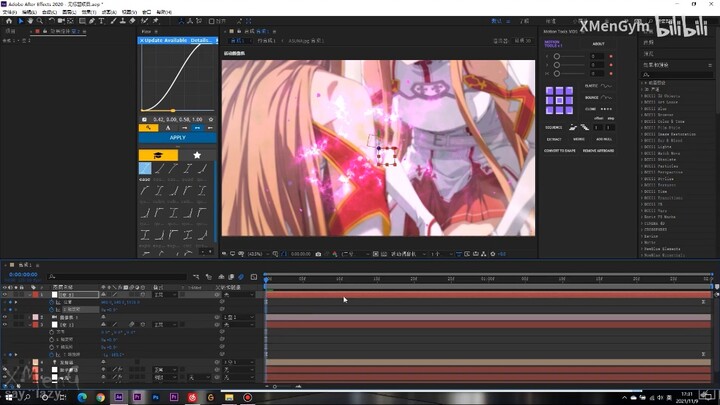The height and width of the screenshot is (405, 720).
Task: Expand the BCC11 Film Style effects category
Action: [x=642, y=128]
